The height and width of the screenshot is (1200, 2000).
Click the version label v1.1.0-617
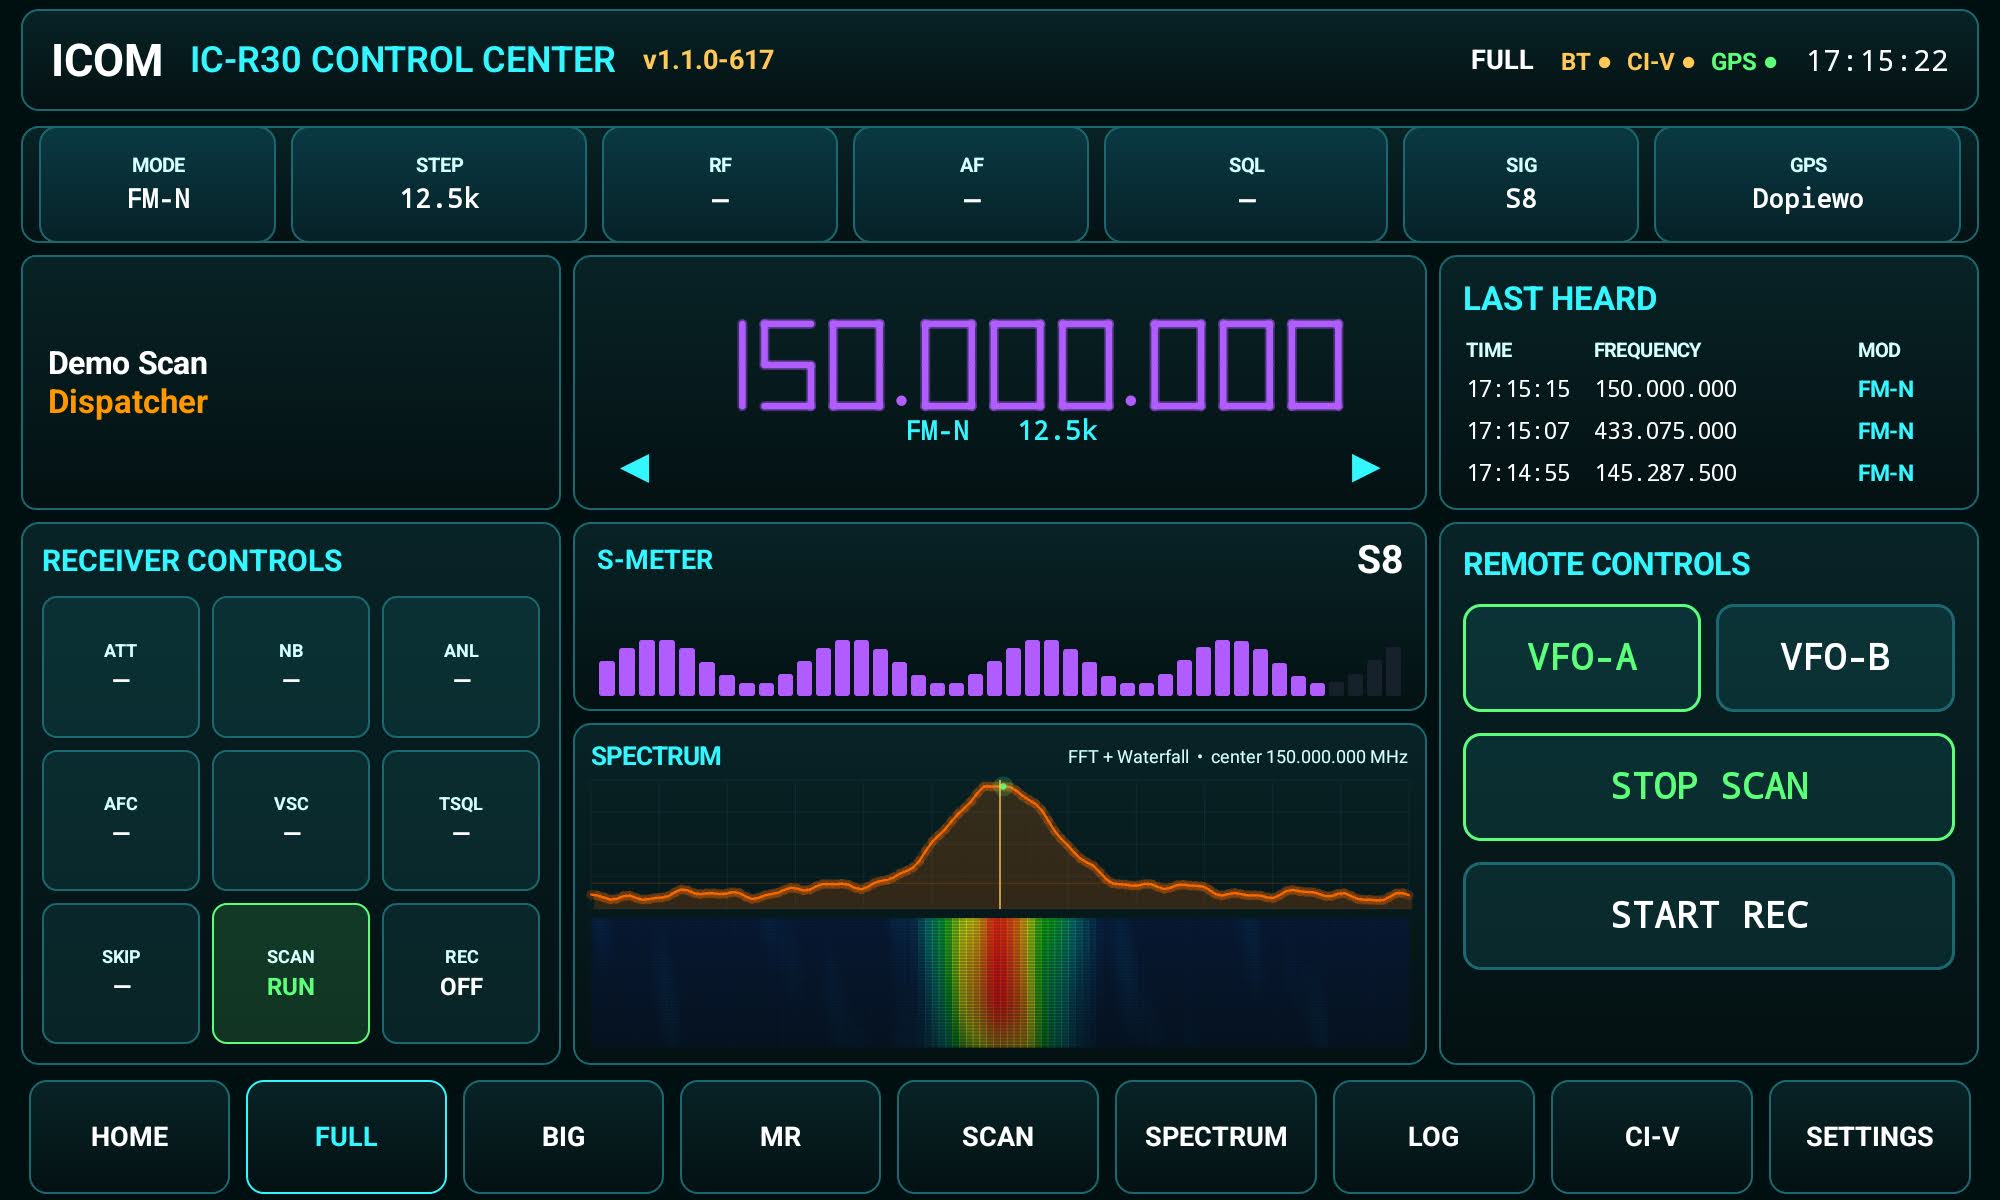(x=708, y=60)
